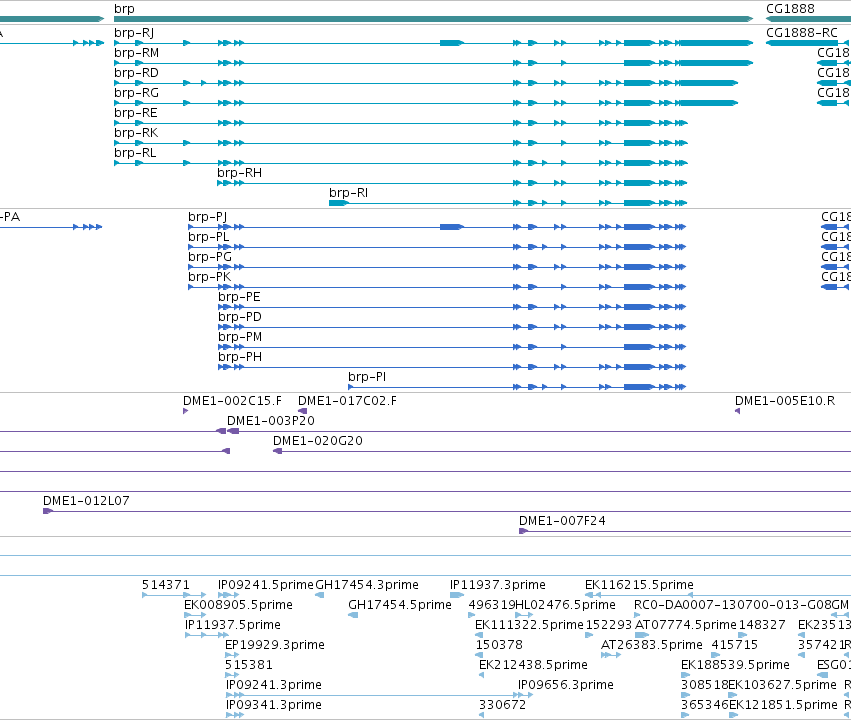Open BAC end label DME1-017C02.F
Screen dimensions: 851x720
pos(347,401)
